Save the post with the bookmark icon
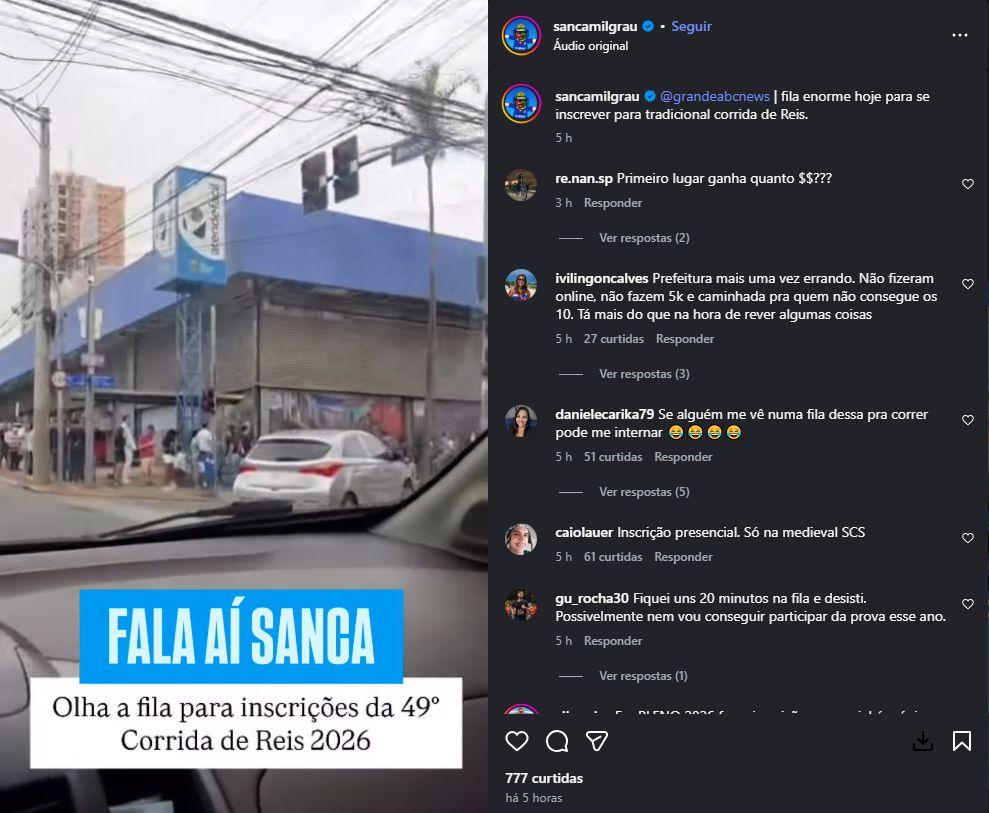Image resolution: width=989 pixels, height=813 pixels. [962, 741]
